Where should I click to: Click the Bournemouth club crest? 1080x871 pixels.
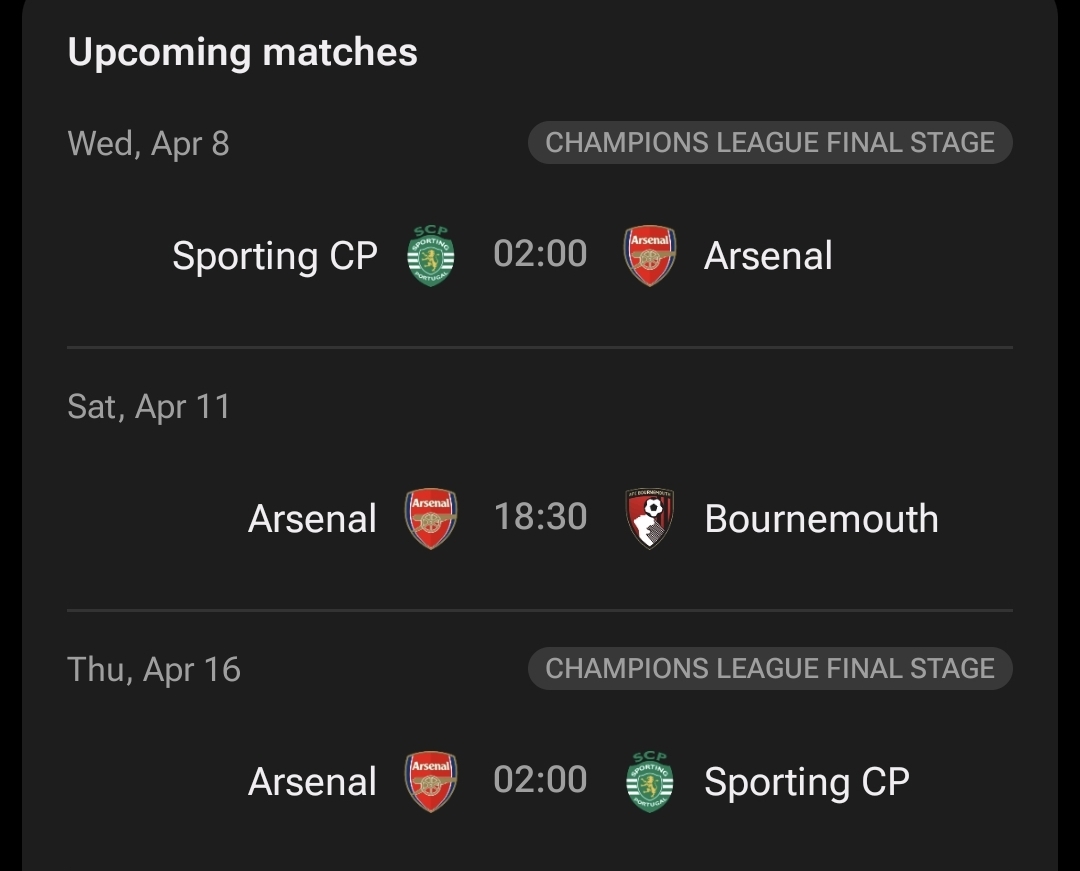pyautogui.click(x=649, y=518)
